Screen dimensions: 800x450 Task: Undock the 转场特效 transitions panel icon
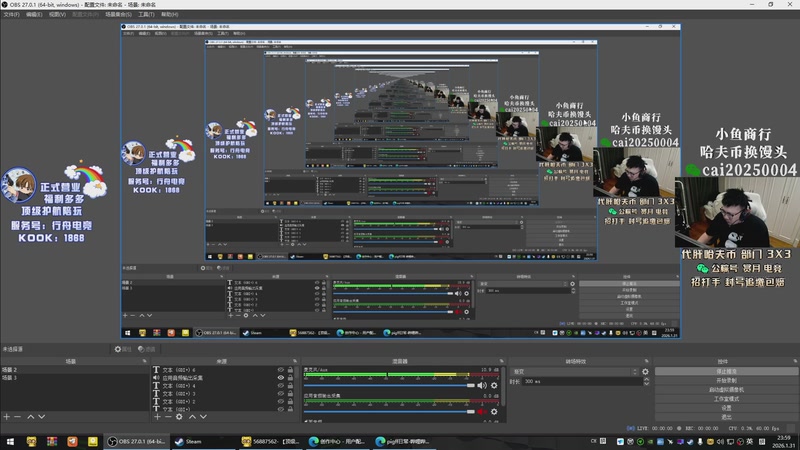[x=646, y=361]
